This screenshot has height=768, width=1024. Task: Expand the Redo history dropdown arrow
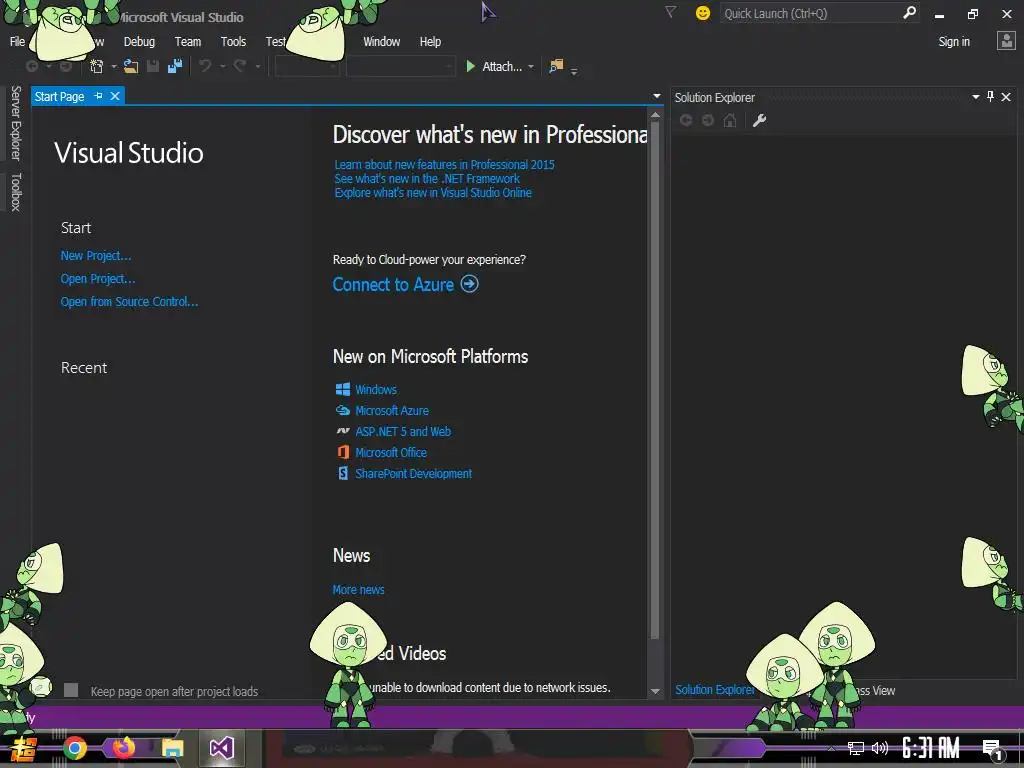click(257, 66)
